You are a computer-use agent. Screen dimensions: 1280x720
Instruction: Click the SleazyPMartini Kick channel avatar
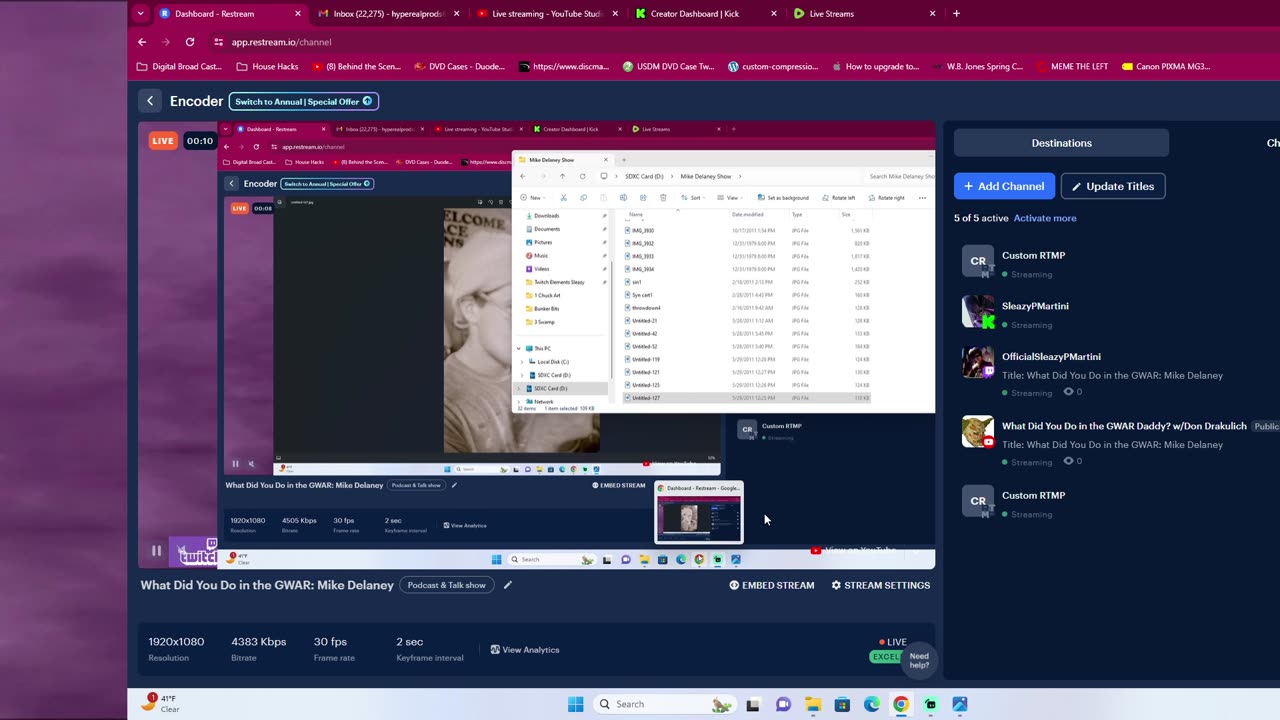coord(978,312)
